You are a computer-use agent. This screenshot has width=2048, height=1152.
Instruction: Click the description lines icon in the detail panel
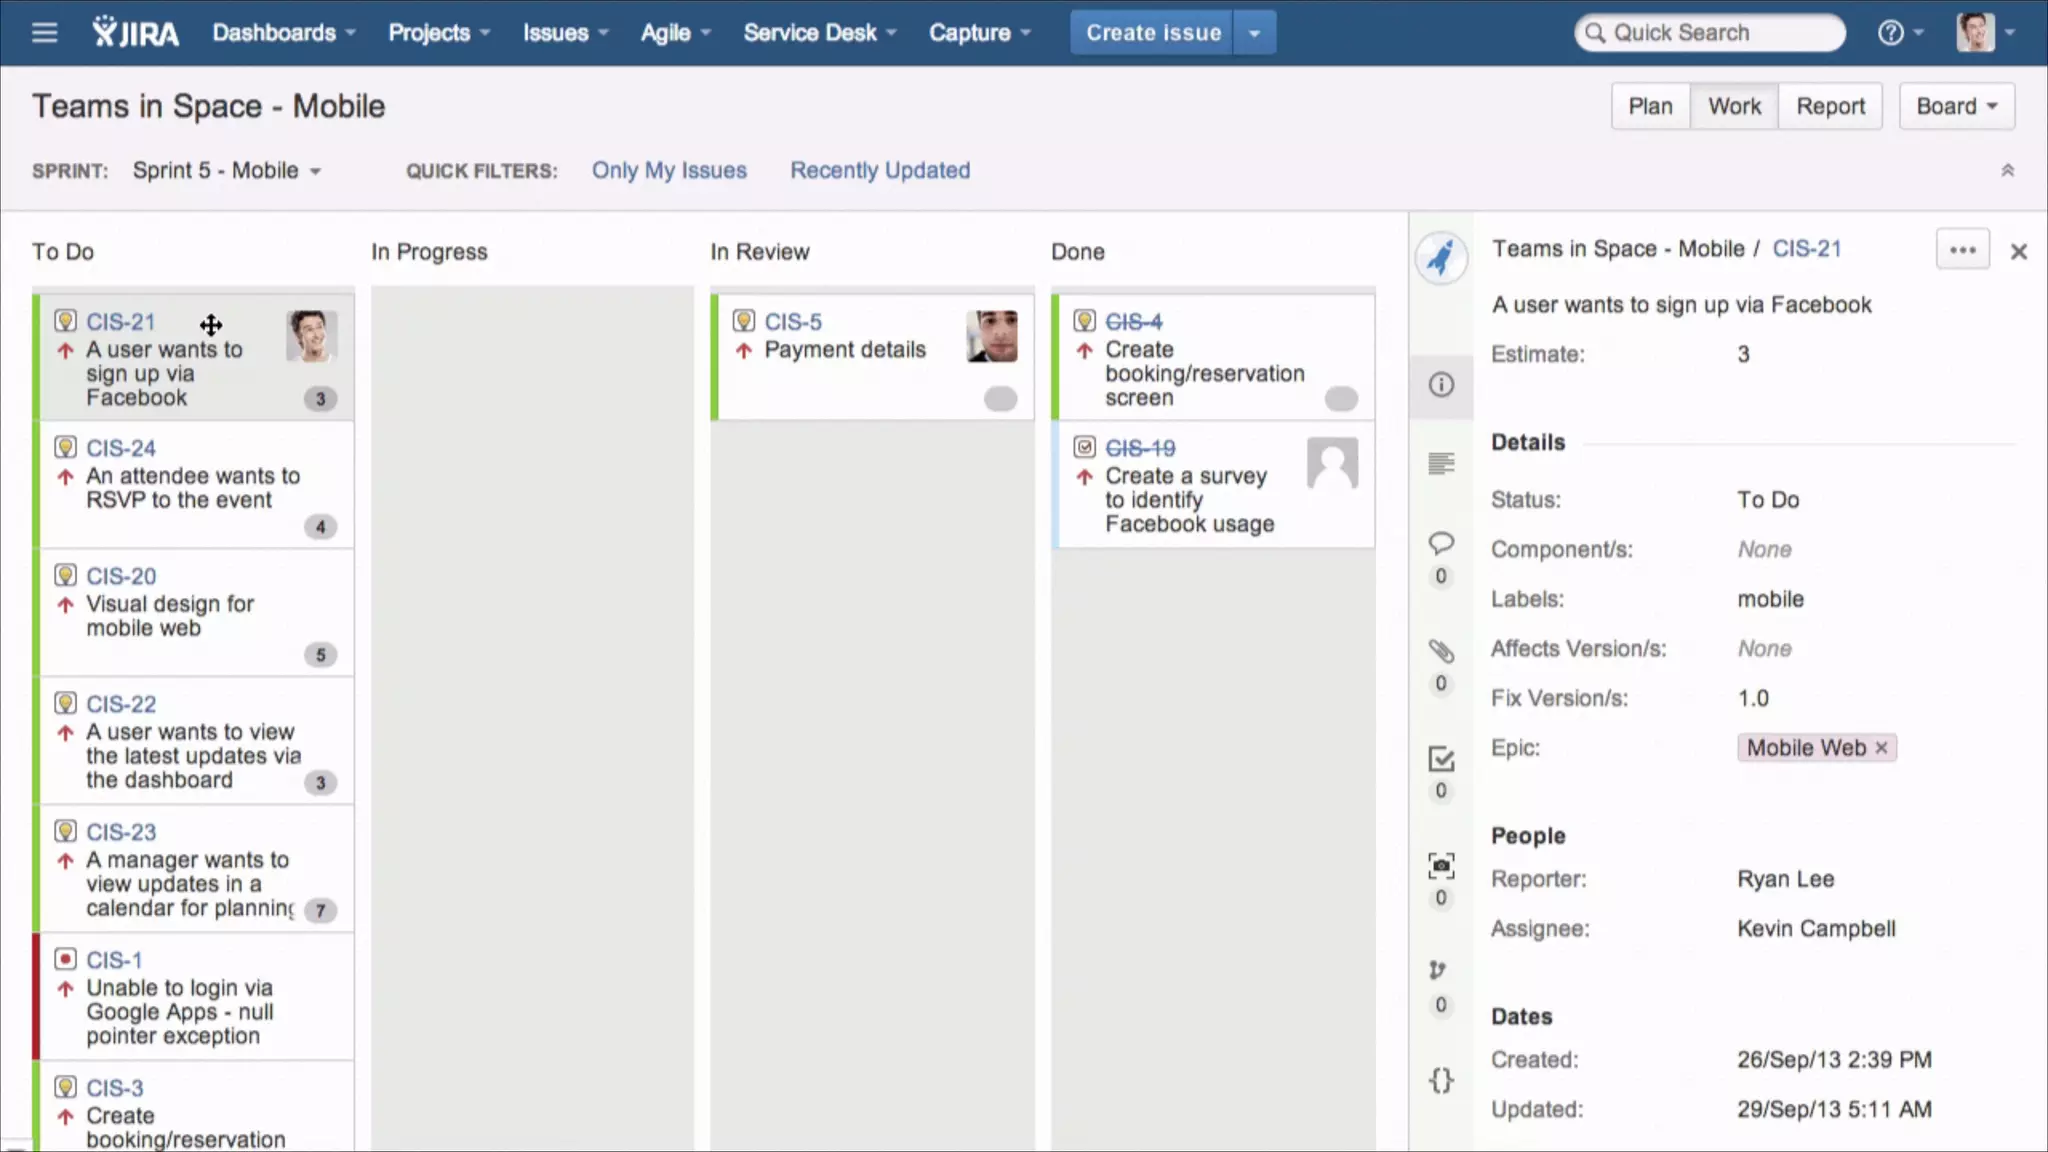pos(1441,464)
